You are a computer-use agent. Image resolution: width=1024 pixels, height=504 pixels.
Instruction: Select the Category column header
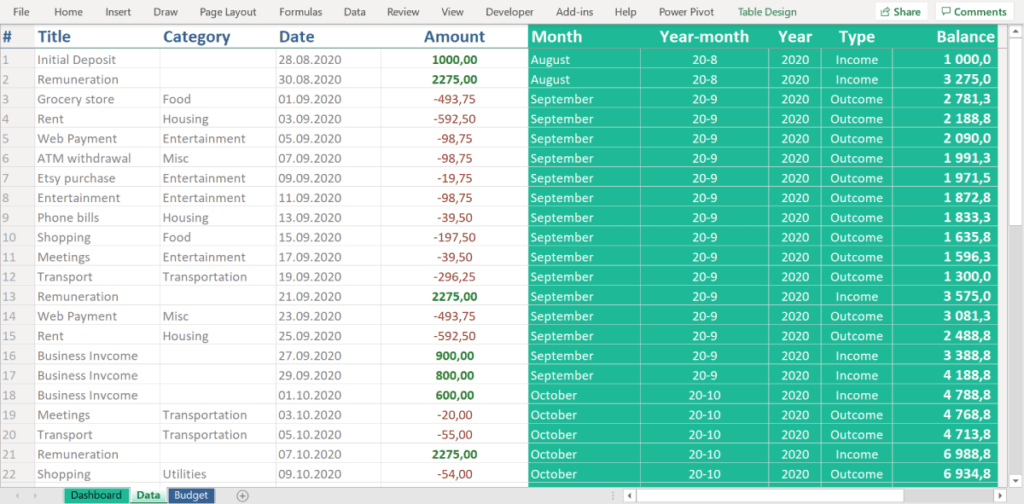(x=217, y=37)
